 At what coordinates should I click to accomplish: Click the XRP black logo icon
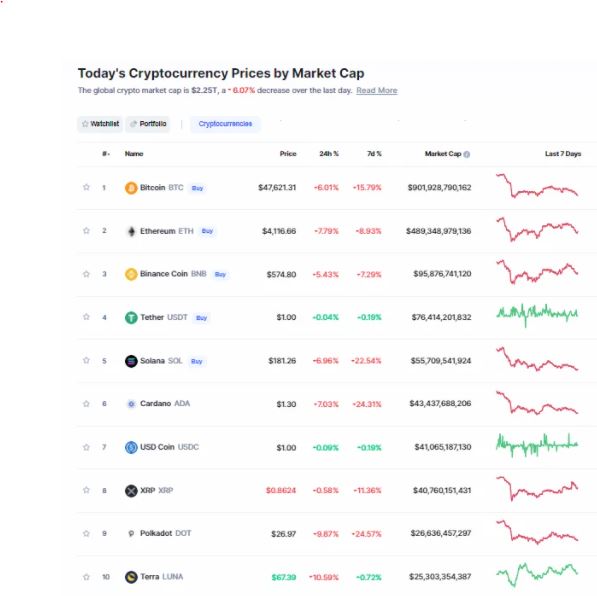pos(131,491)
